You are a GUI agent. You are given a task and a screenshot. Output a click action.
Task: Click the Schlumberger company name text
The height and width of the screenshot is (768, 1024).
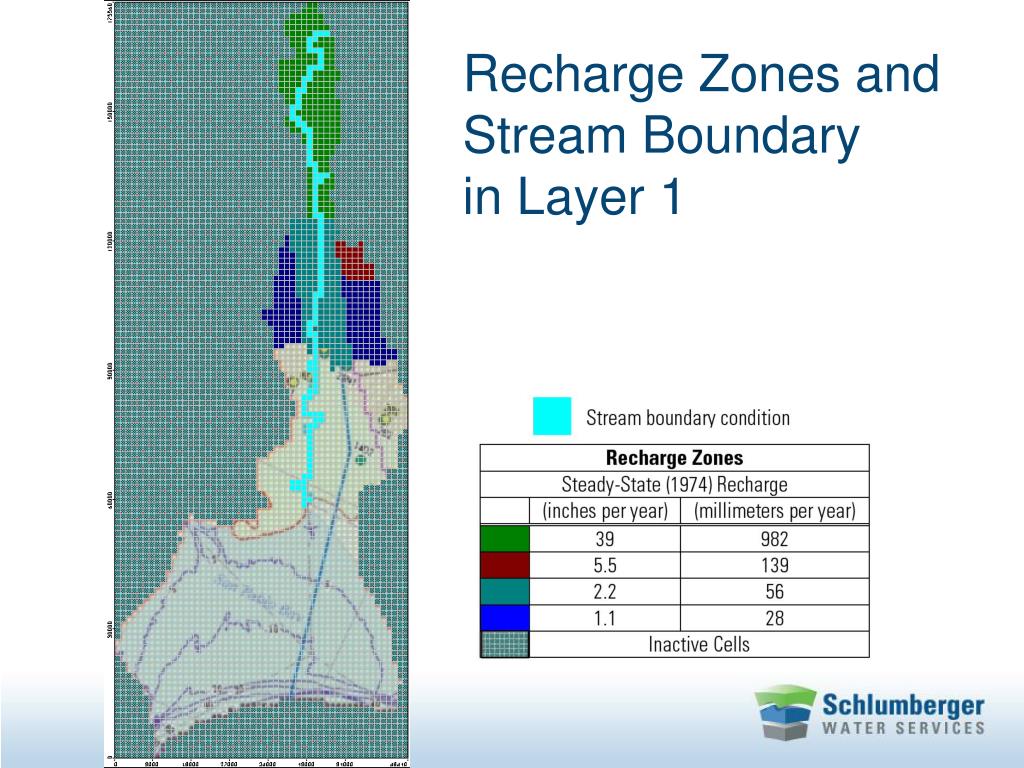coord(903,704)
